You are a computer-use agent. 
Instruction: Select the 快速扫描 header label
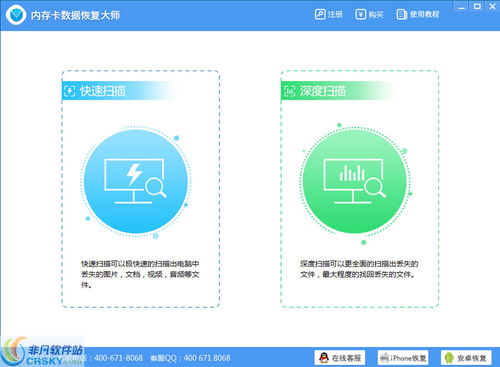[x=103, y=91]
